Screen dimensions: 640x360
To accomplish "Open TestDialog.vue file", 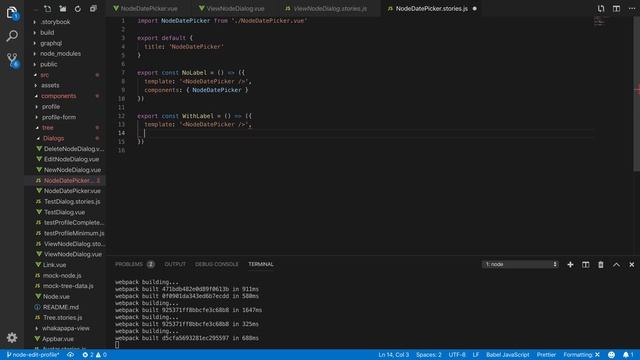I will (x=64, y=212).
